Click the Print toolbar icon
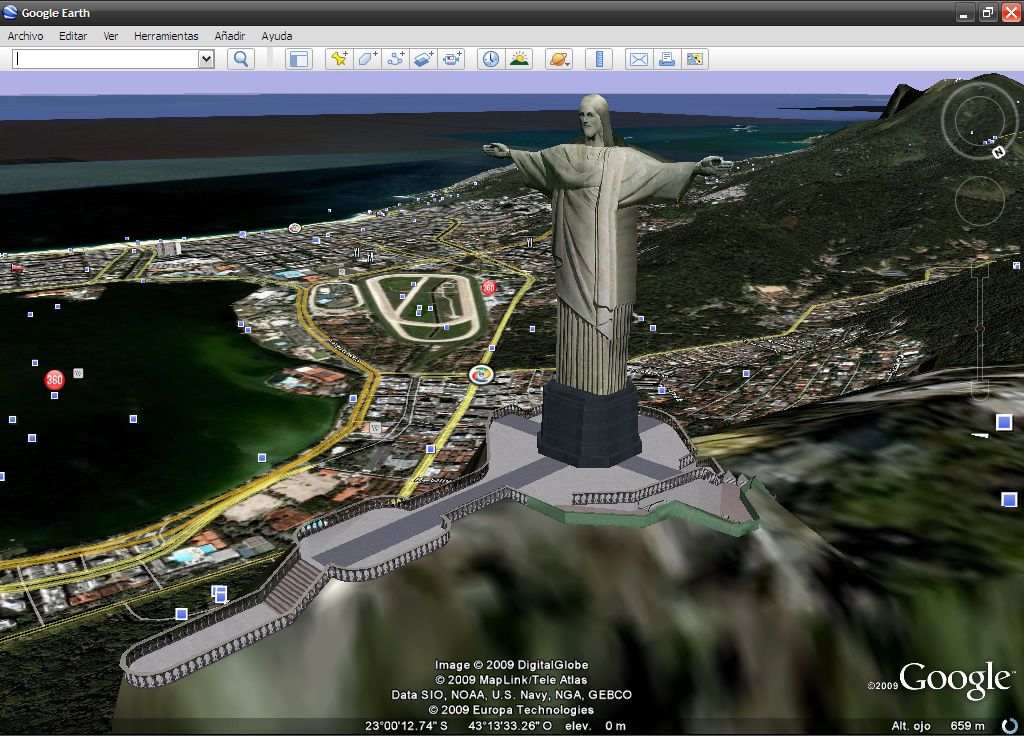The width and height of the screenshot is (1024, 736). (x=667, y=59)
